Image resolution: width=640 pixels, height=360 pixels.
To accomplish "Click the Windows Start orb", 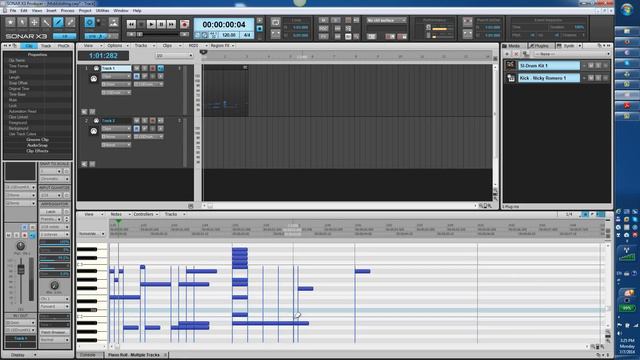I will [x=627, y=10].
